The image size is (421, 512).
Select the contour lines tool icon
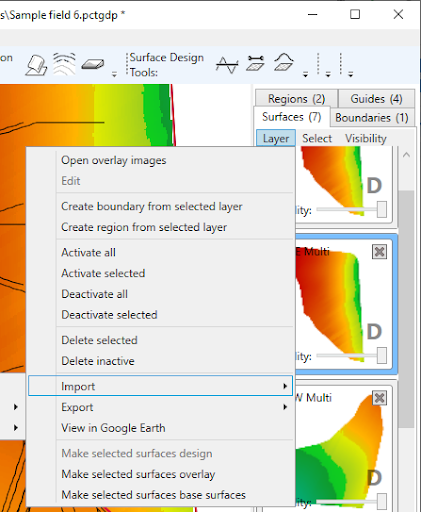pyautogui.click(x=64, y=64)
